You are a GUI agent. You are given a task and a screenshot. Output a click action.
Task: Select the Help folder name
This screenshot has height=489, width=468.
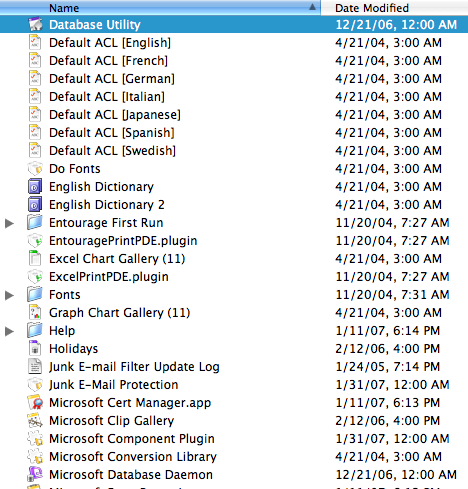click(62, 331)
